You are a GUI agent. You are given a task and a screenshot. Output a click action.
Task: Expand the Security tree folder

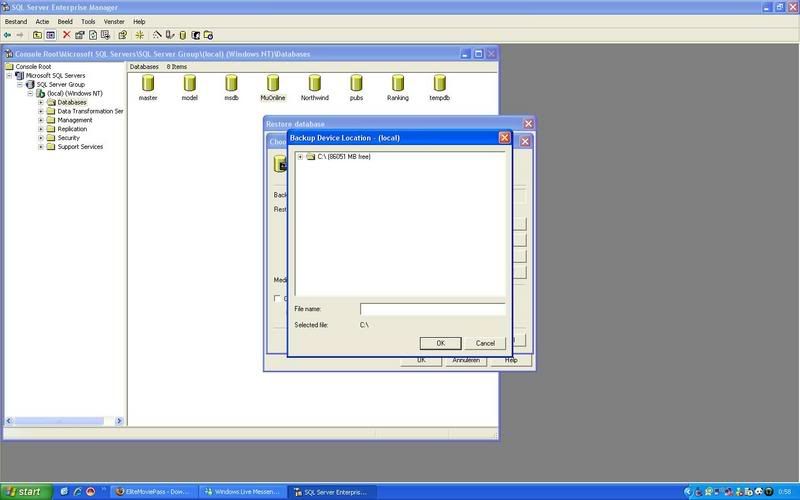[41, 138]
